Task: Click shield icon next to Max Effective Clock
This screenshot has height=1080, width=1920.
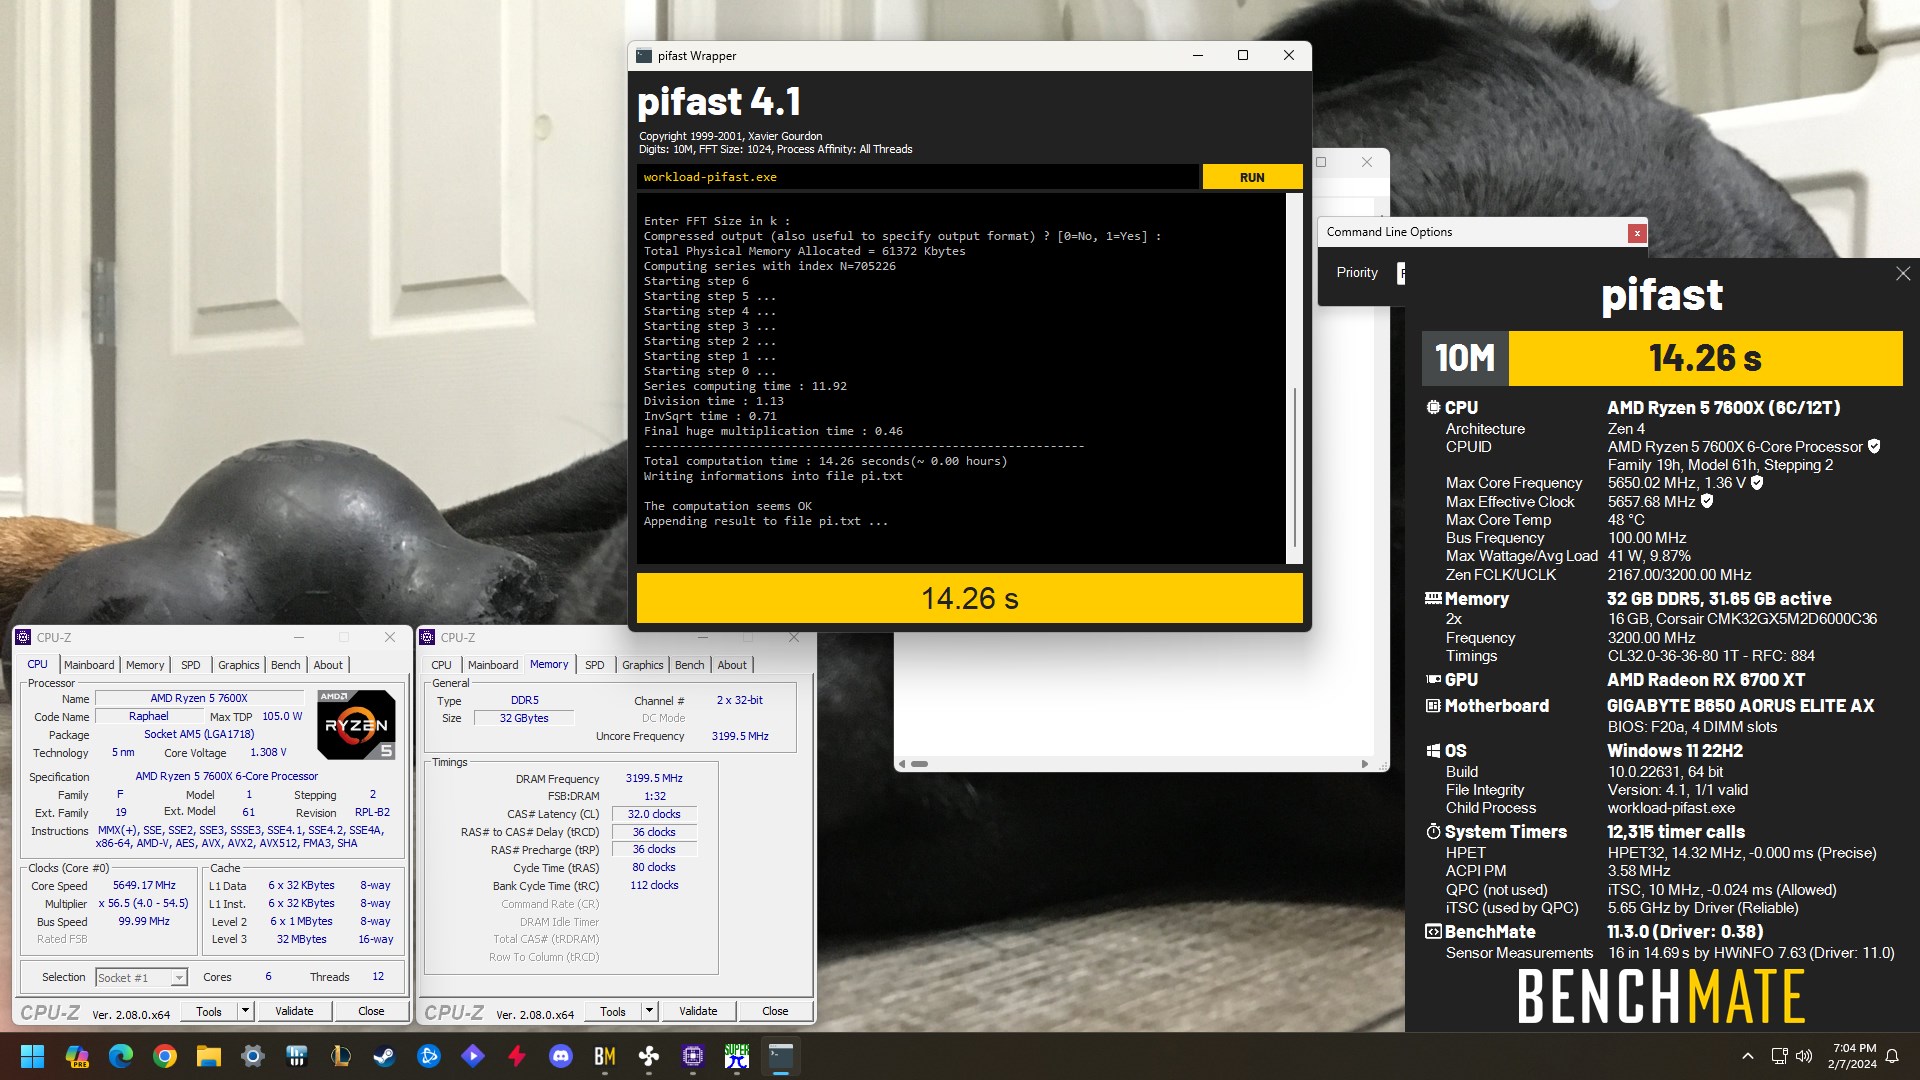Action: [x=1707, y=501]
